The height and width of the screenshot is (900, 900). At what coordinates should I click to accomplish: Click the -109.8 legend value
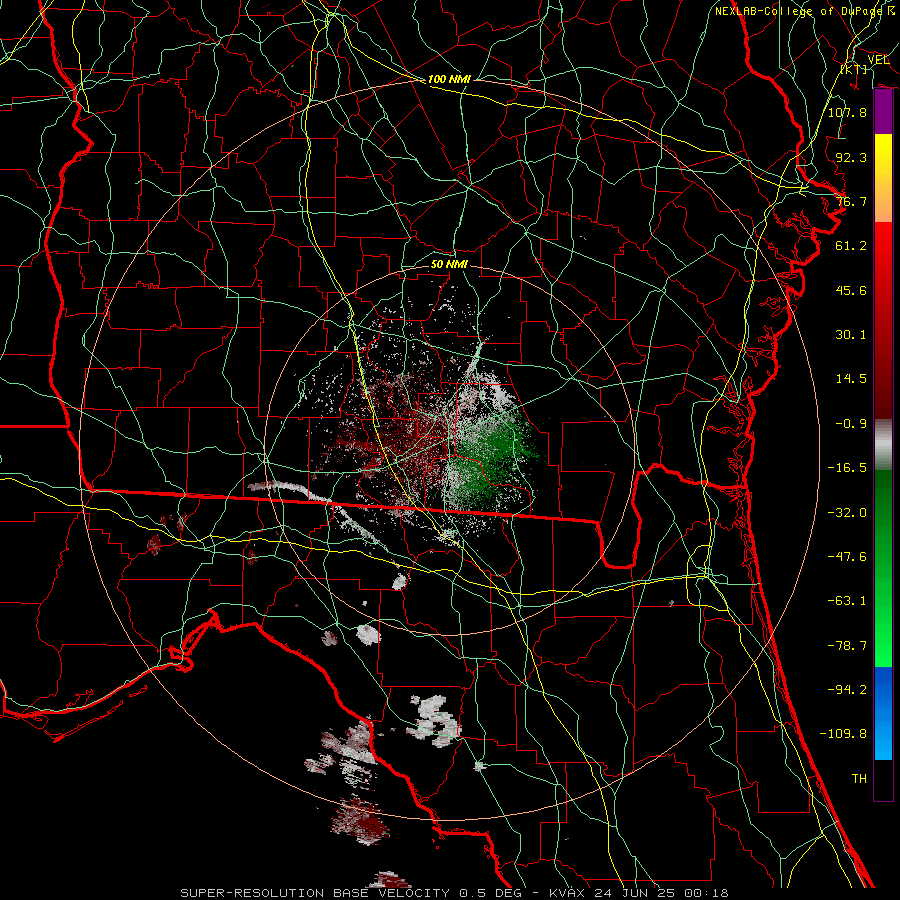pyautogui.click(x=843, y=734)
